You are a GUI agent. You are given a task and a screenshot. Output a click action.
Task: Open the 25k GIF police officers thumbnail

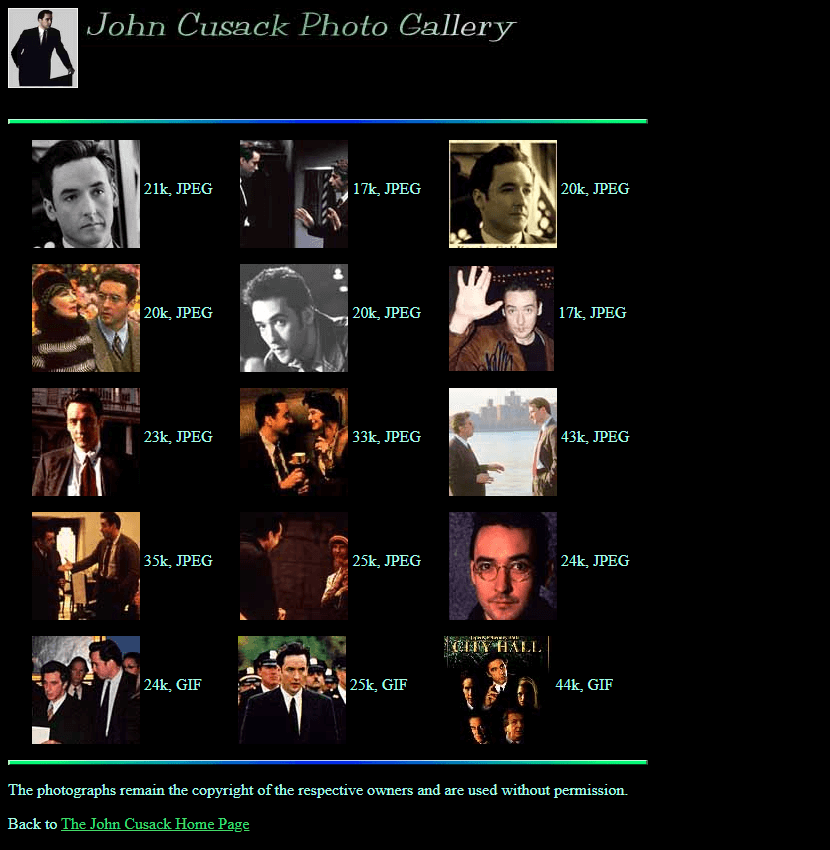click(292, 690)
